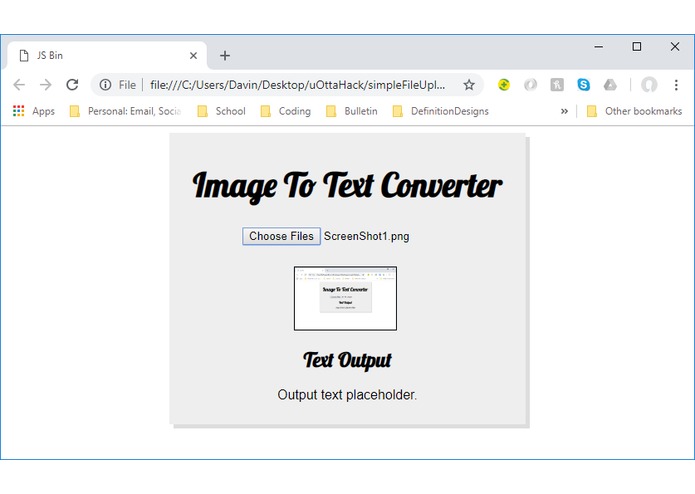
Task: Open the Google Drive extension icon
Action: coord(610,85)
